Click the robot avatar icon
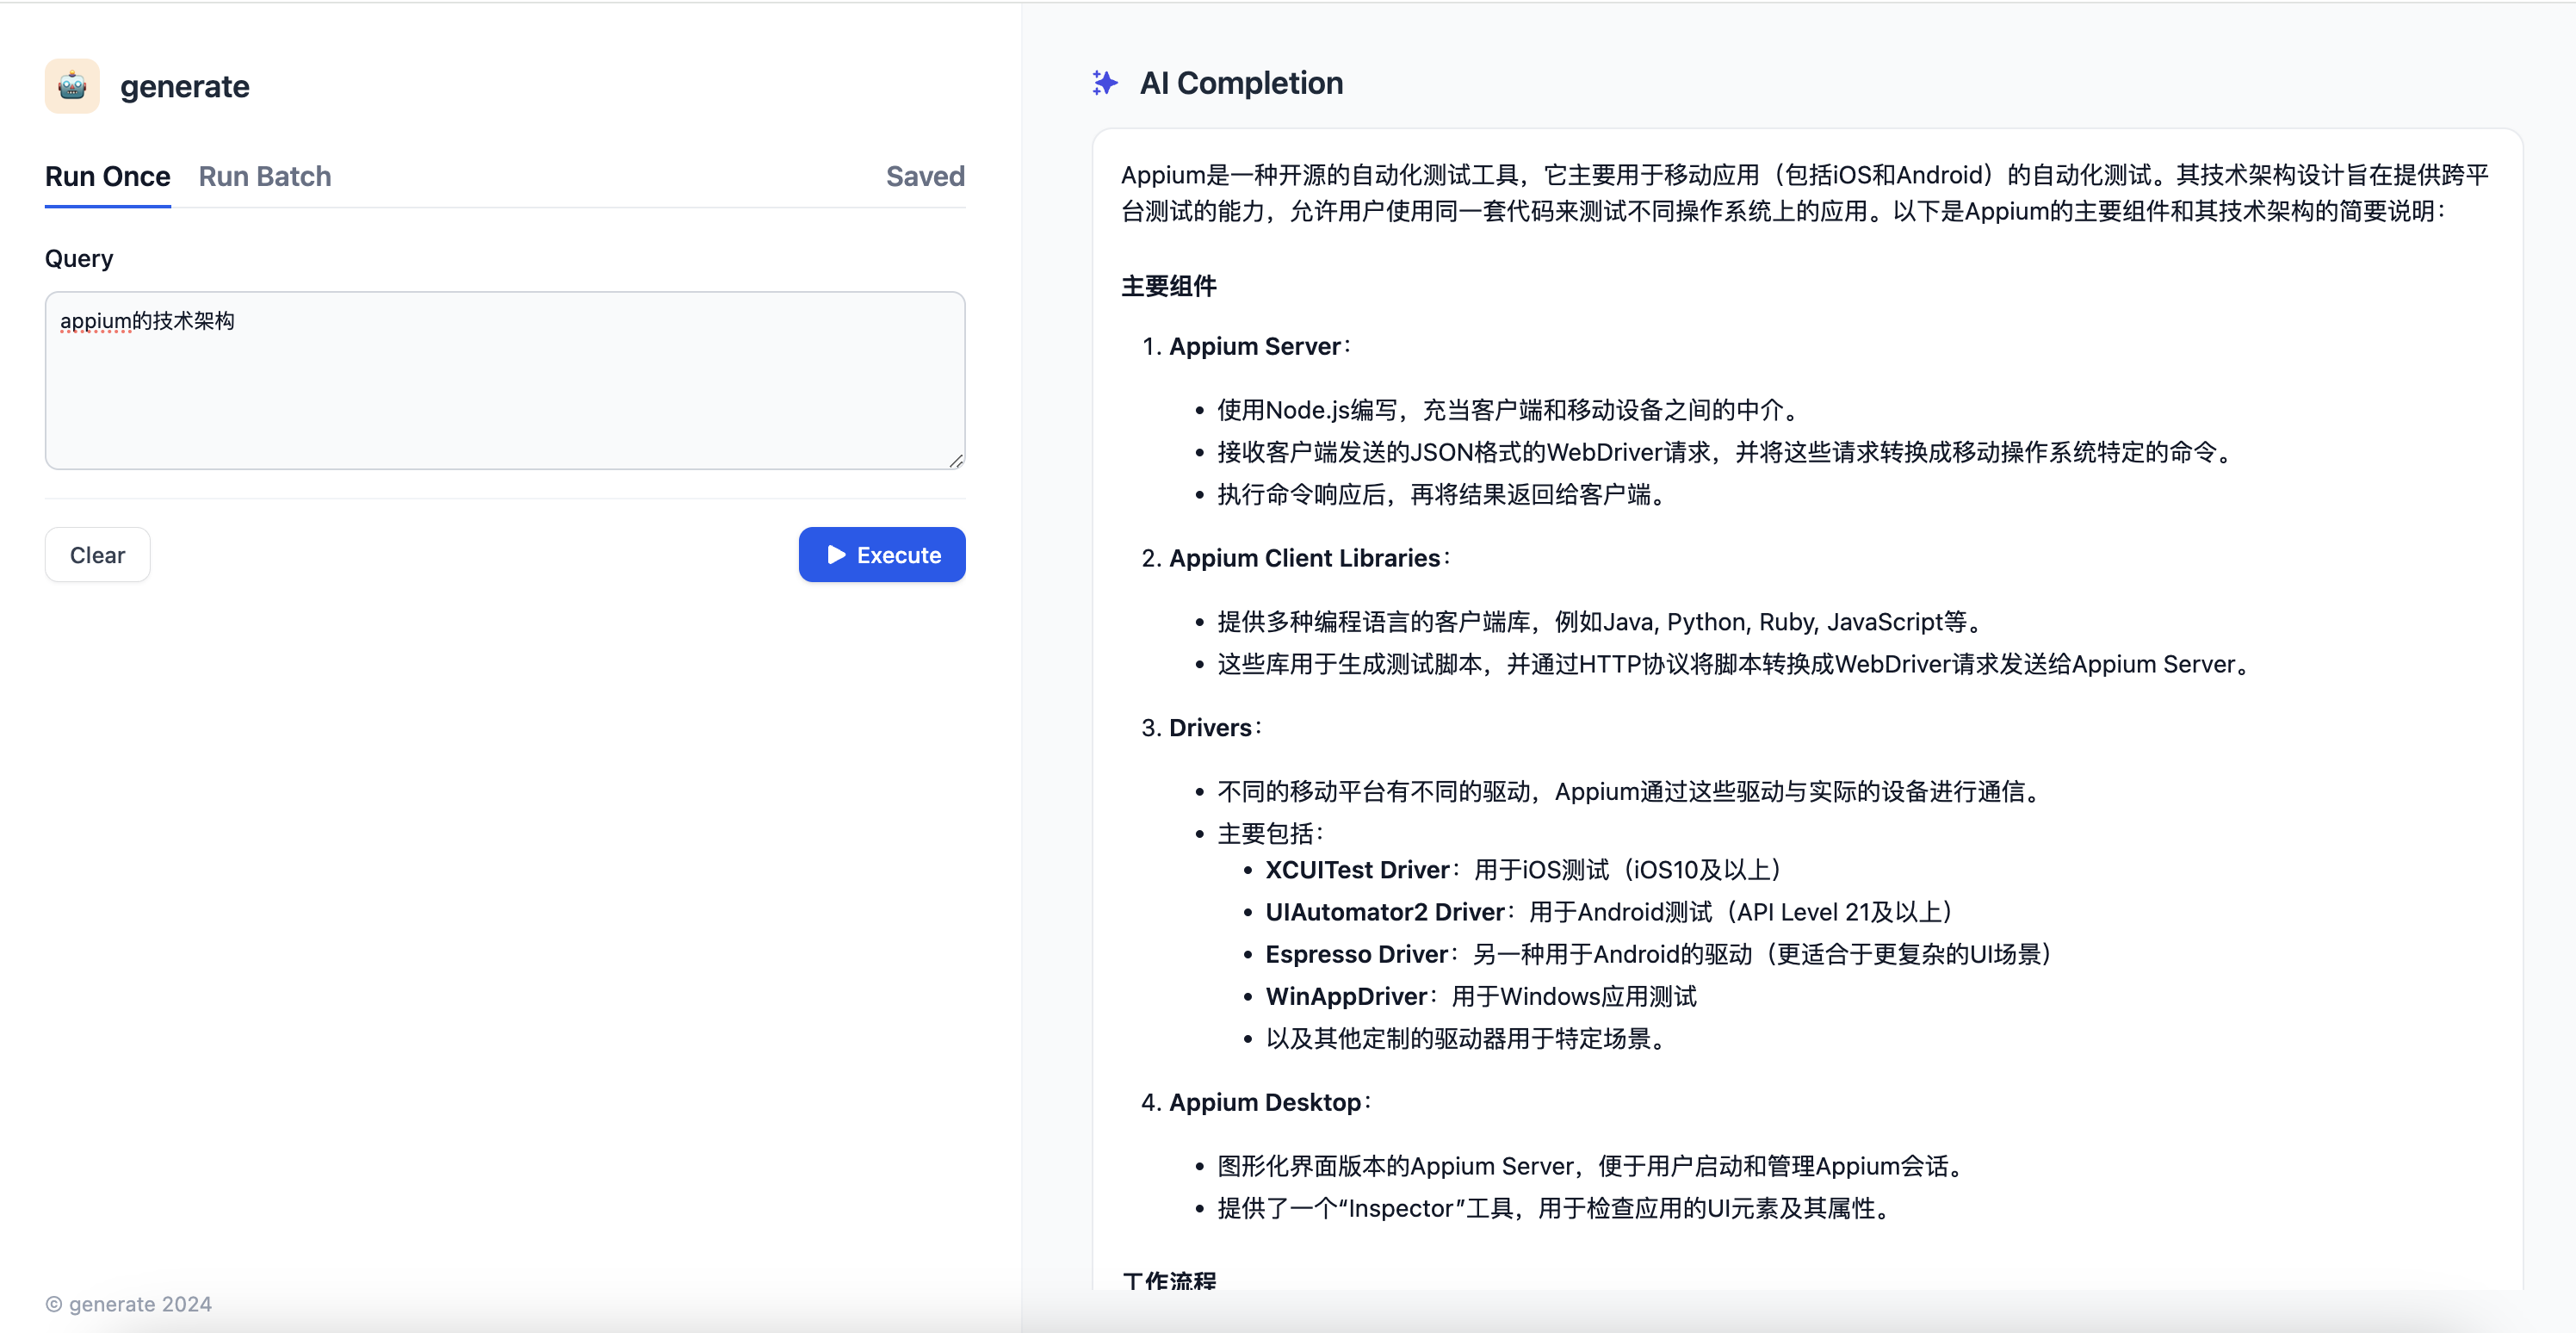 [x=71, y=86]
